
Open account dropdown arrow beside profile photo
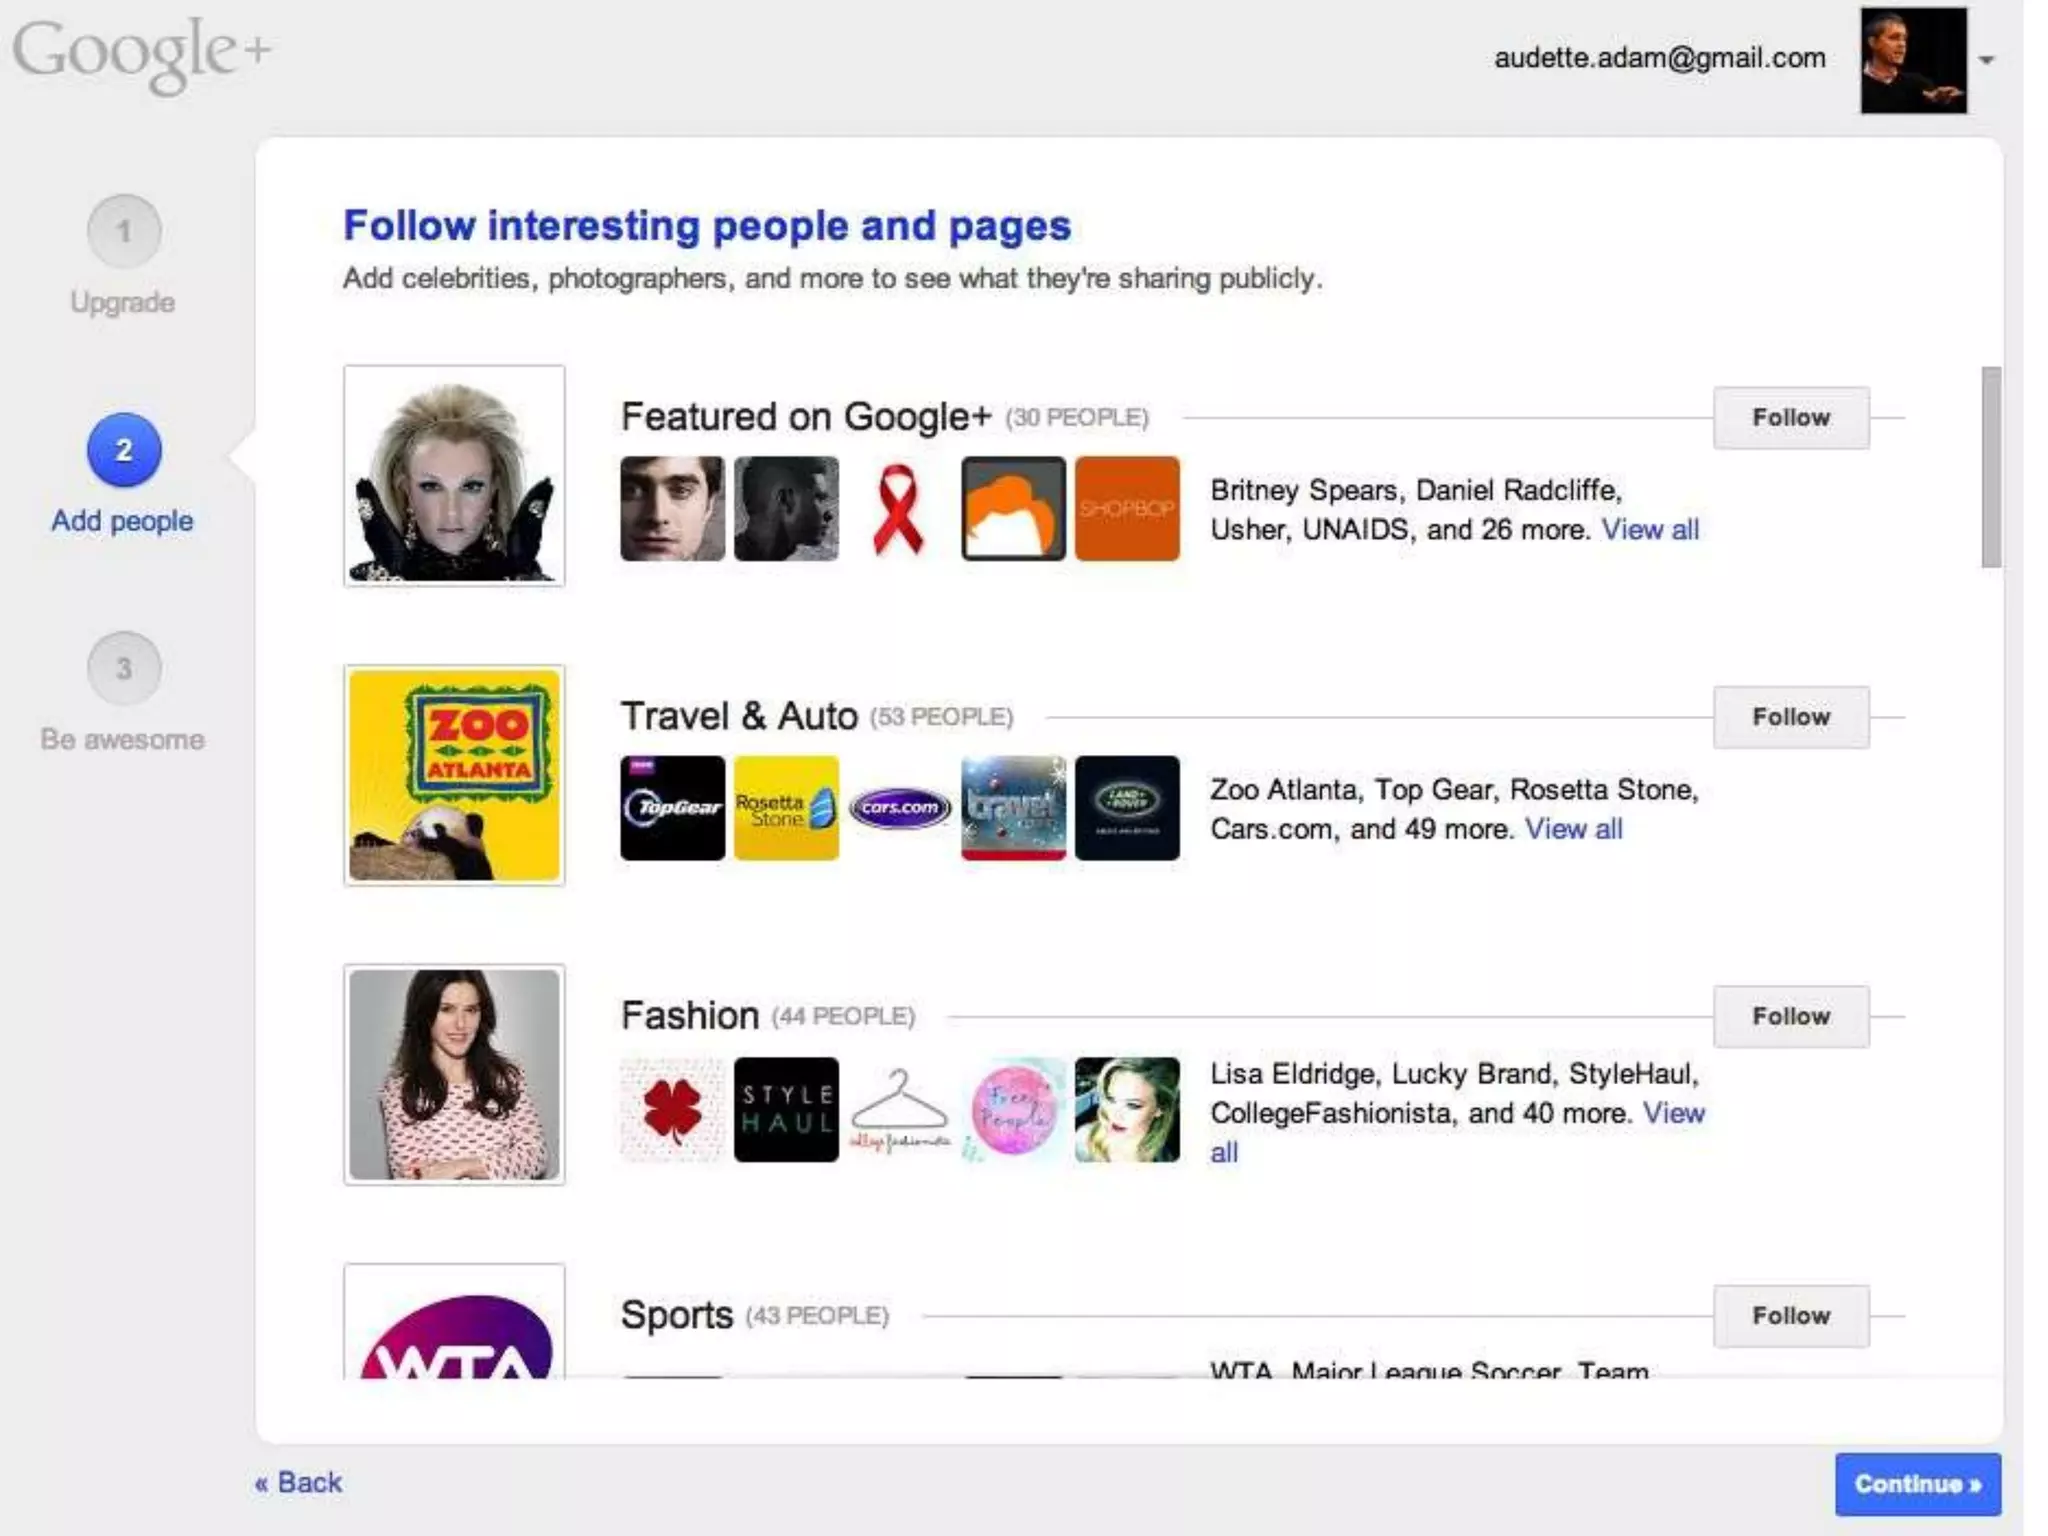(x=1986, y=61)
